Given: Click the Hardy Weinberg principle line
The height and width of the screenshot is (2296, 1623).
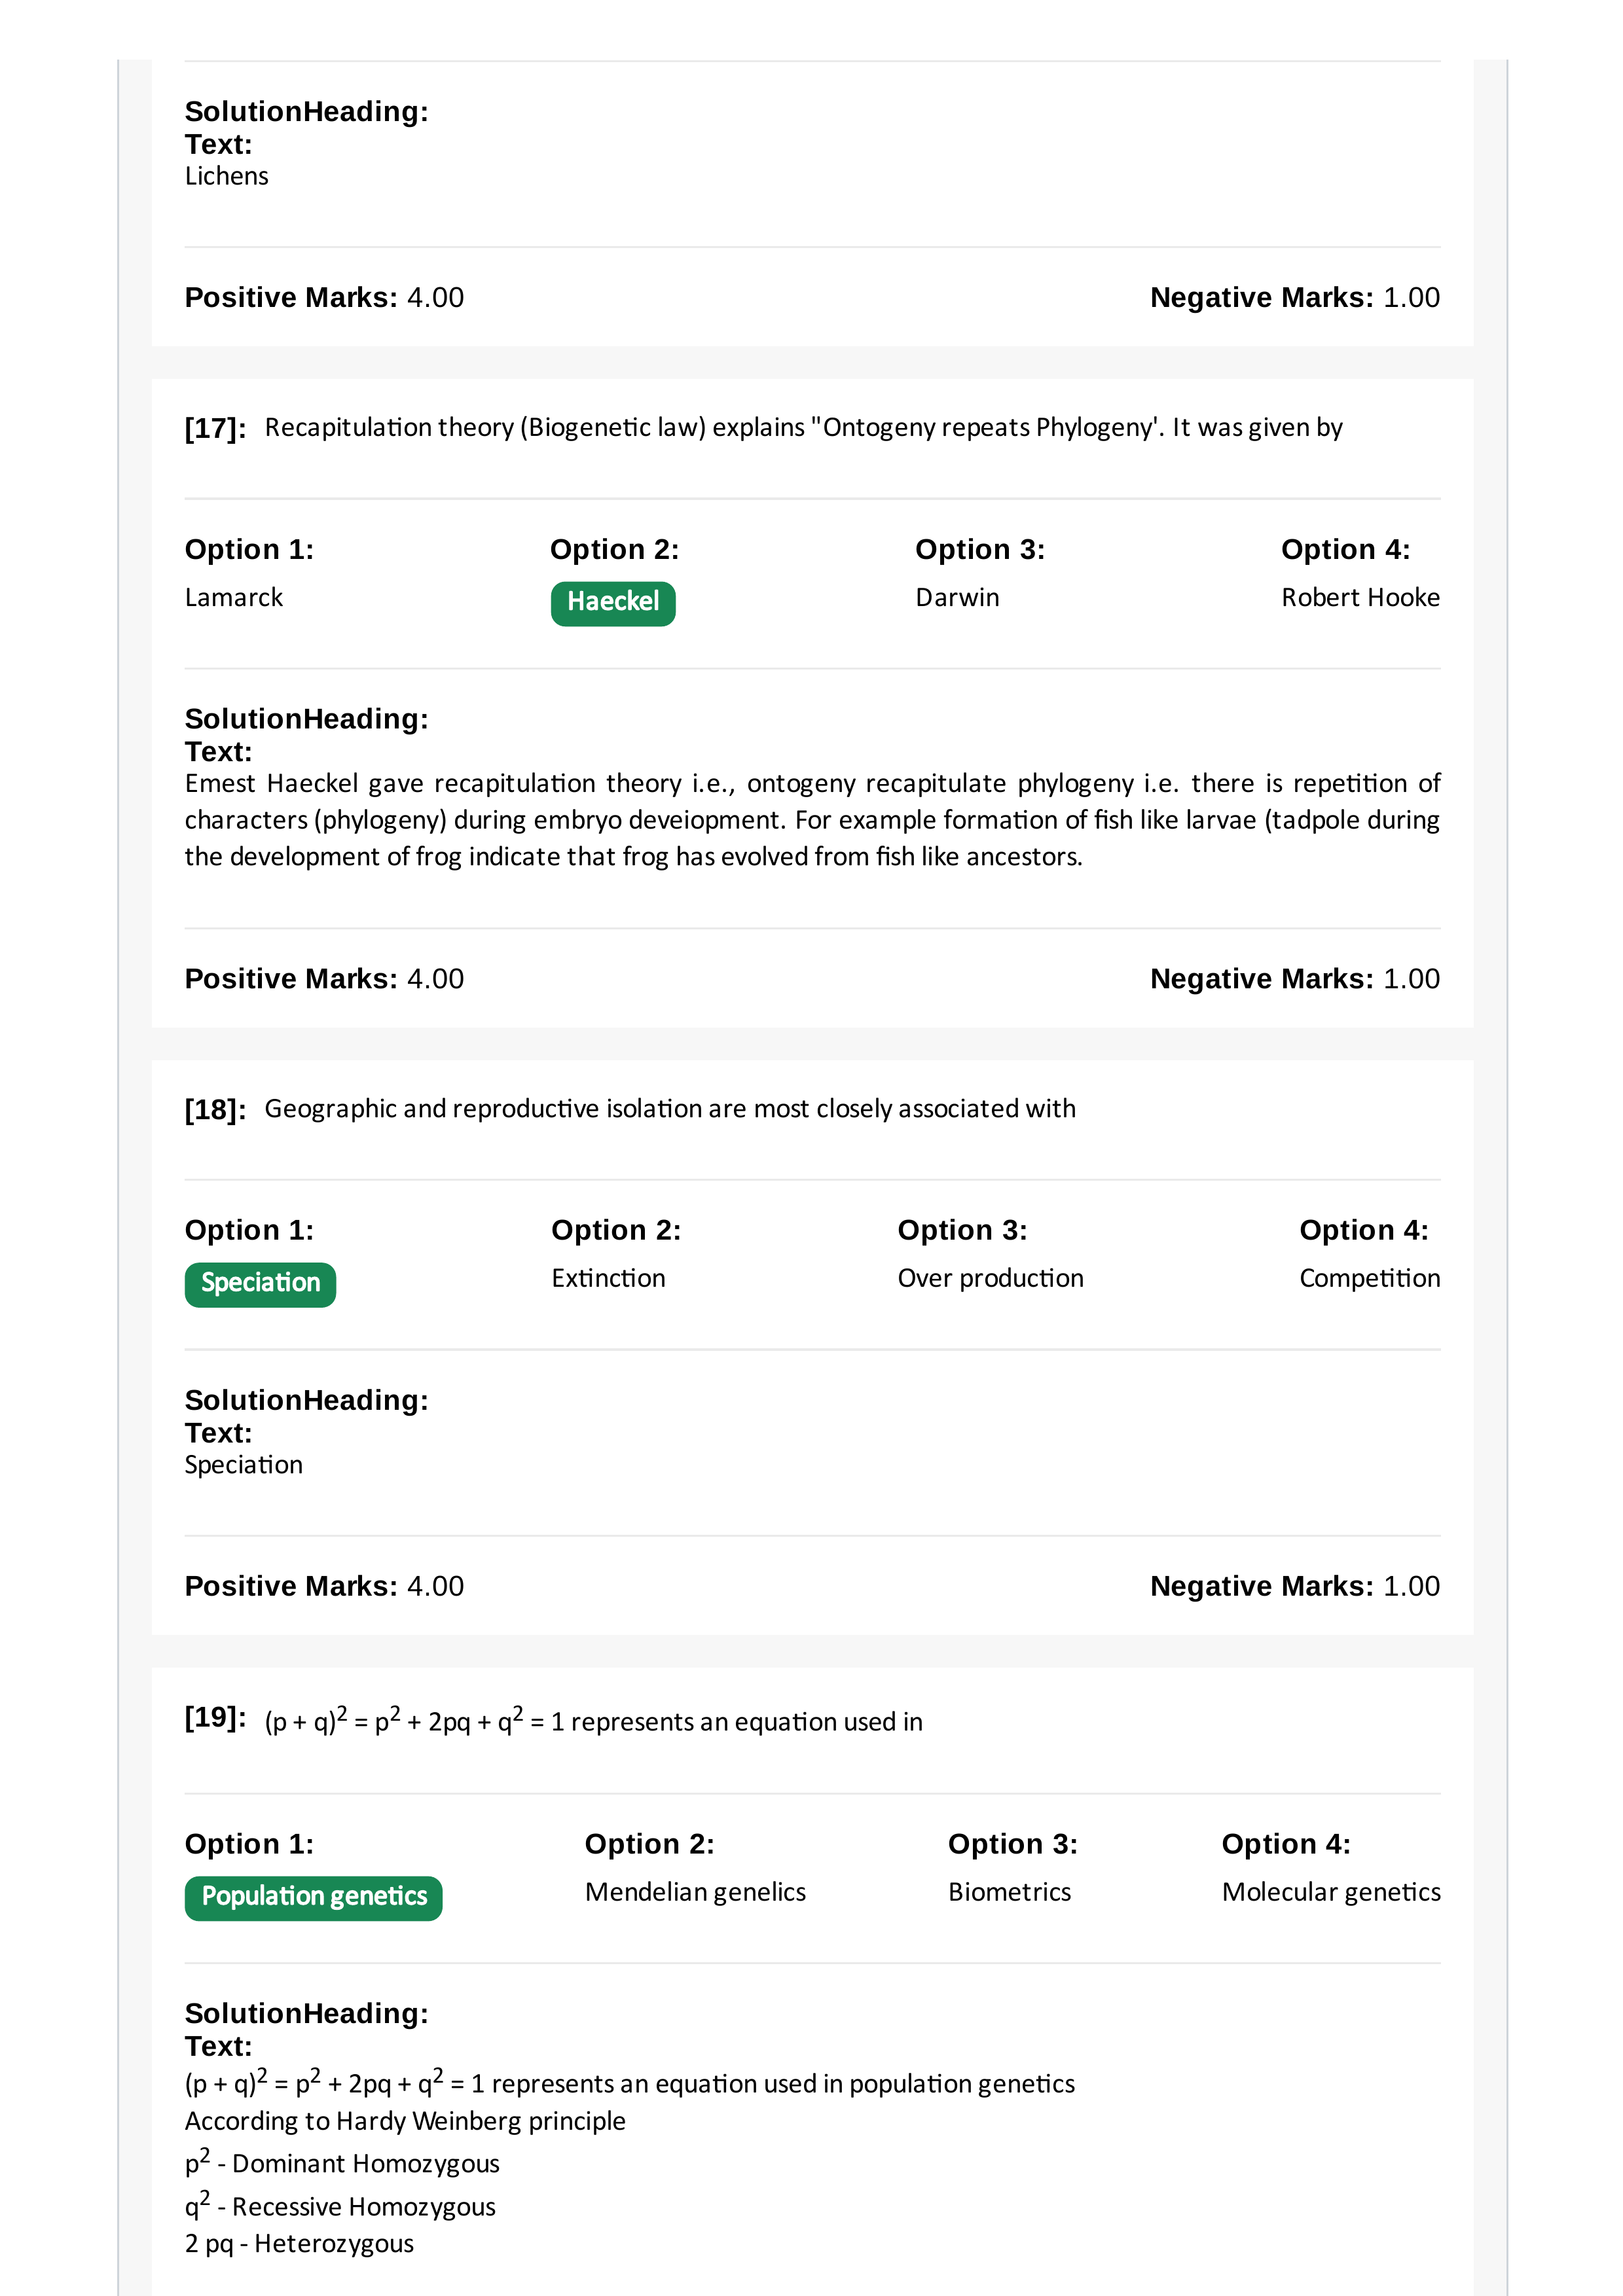Looking at the screenshot, I should 405,2121.
